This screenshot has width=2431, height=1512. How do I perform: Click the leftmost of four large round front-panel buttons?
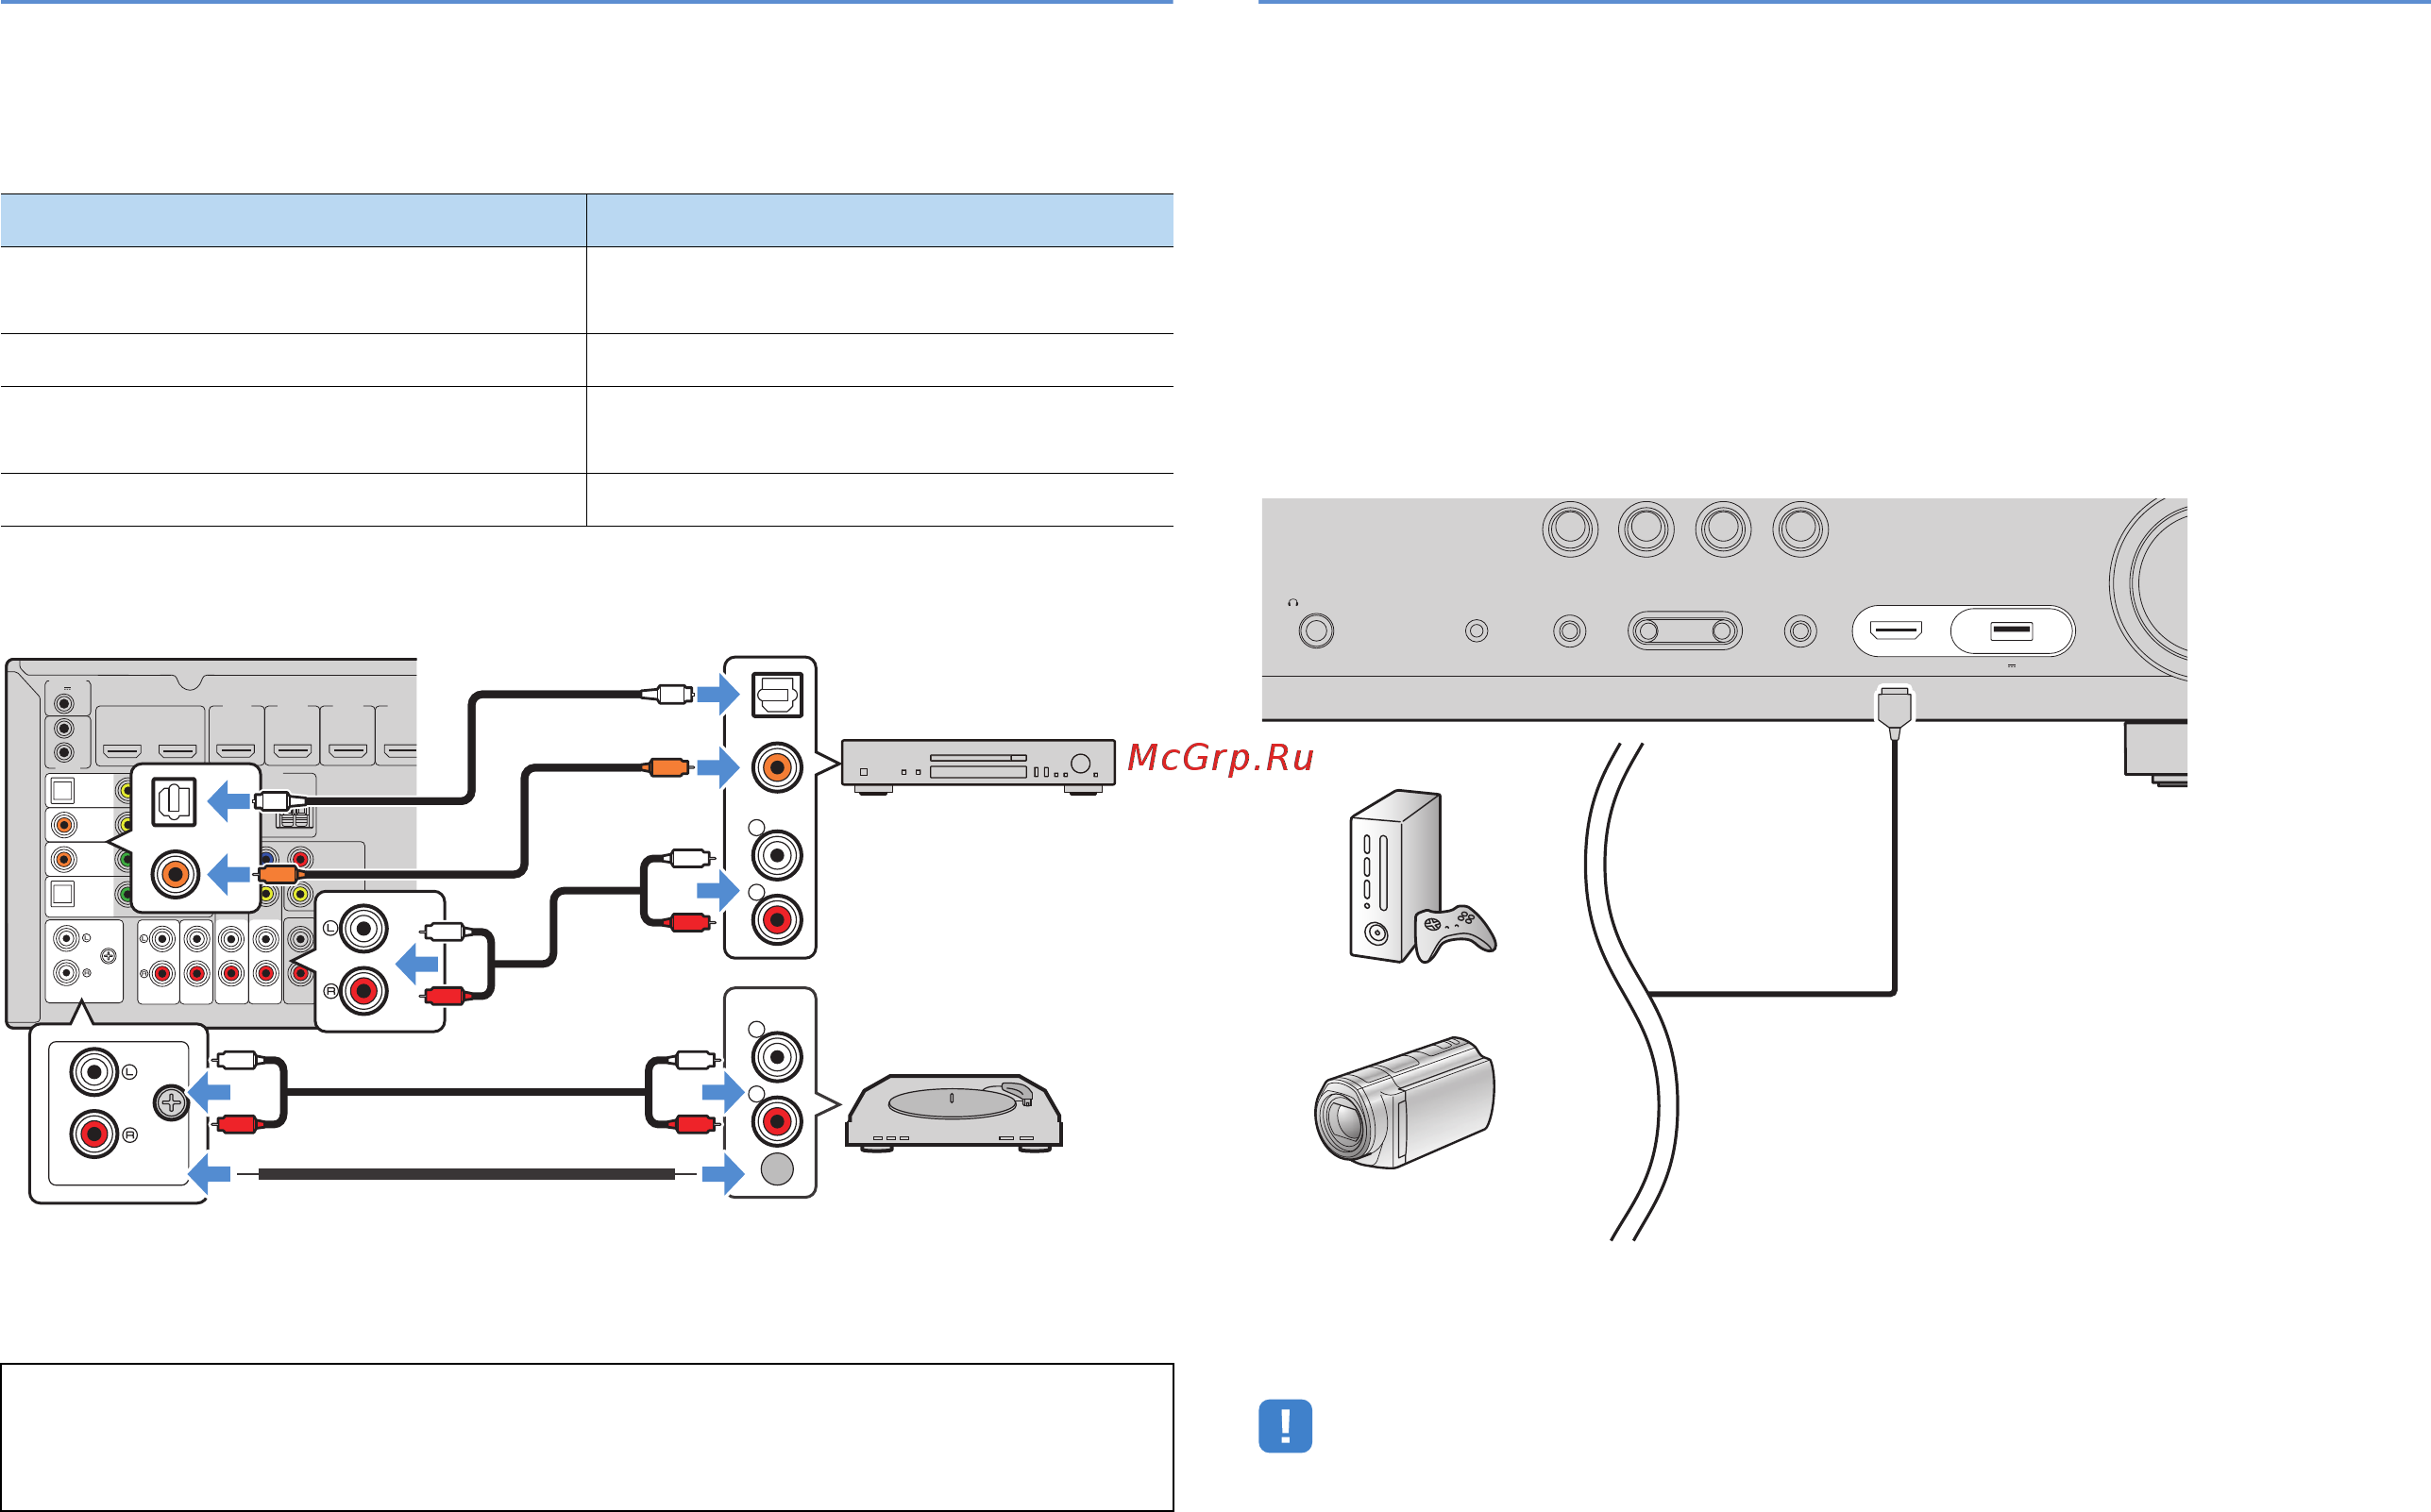pyautogui.click(x=1570, y=528)
